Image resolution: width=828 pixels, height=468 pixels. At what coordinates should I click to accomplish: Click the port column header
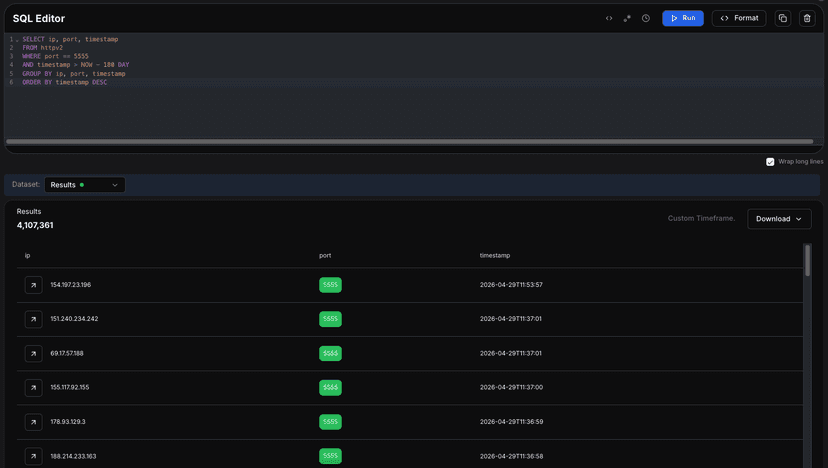325,256
